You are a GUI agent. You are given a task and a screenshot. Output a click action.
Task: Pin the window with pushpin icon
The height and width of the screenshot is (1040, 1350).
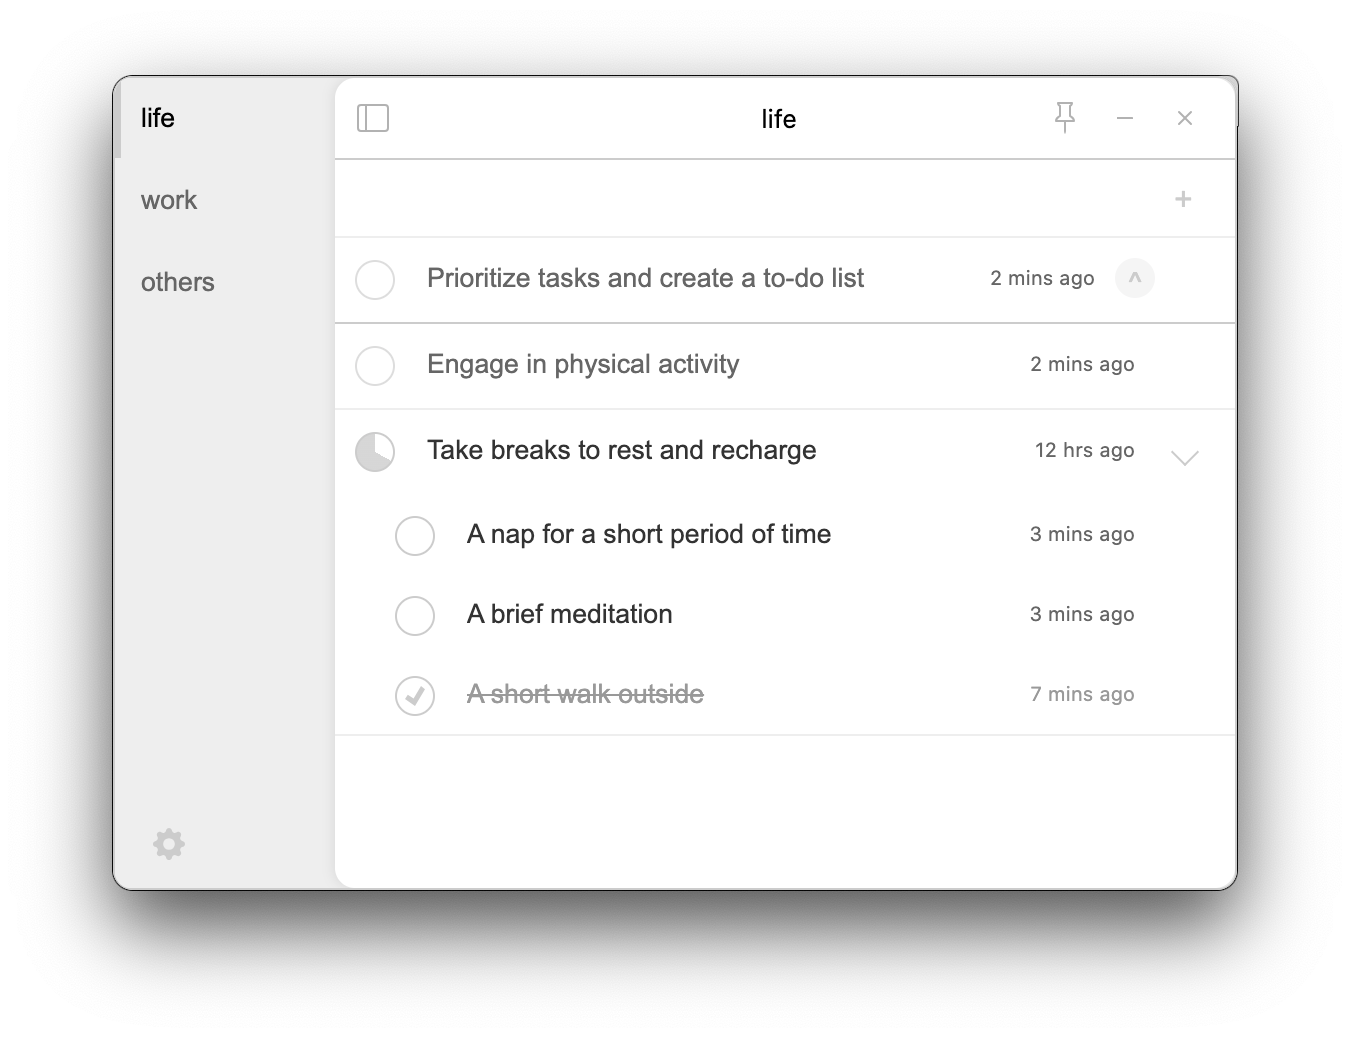[1065, 118]
